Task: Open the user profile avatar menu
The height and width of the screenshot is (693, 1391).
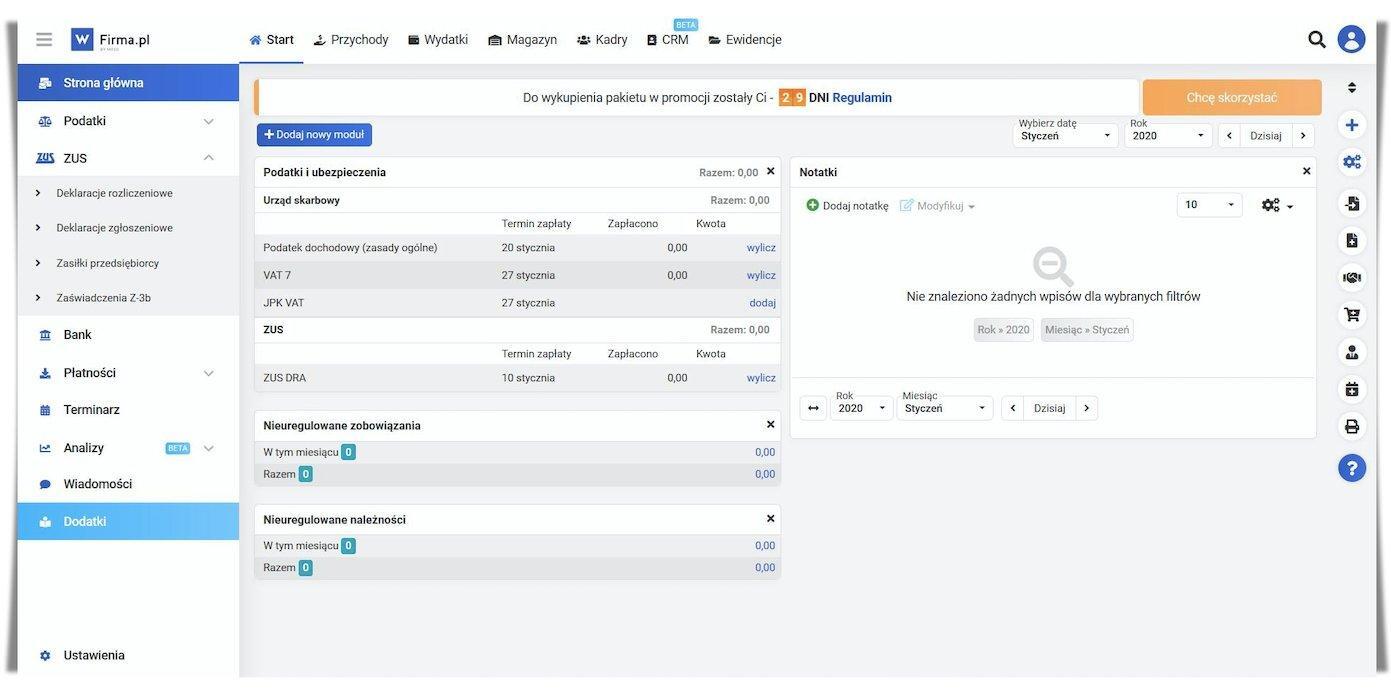Action: click(x=1351, y=40)
